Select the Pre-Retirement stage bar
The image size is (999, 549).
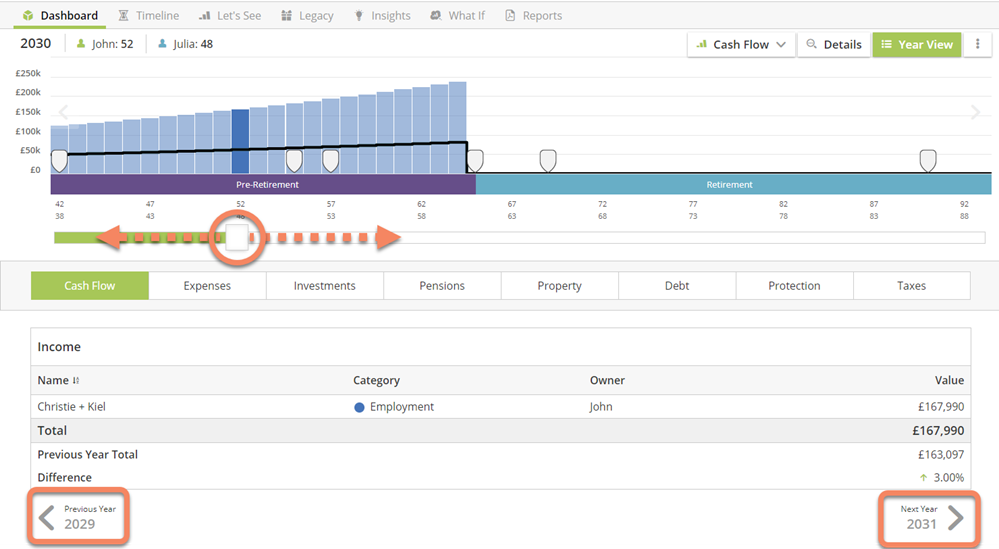pyautogui.click(x=263, y=185)
